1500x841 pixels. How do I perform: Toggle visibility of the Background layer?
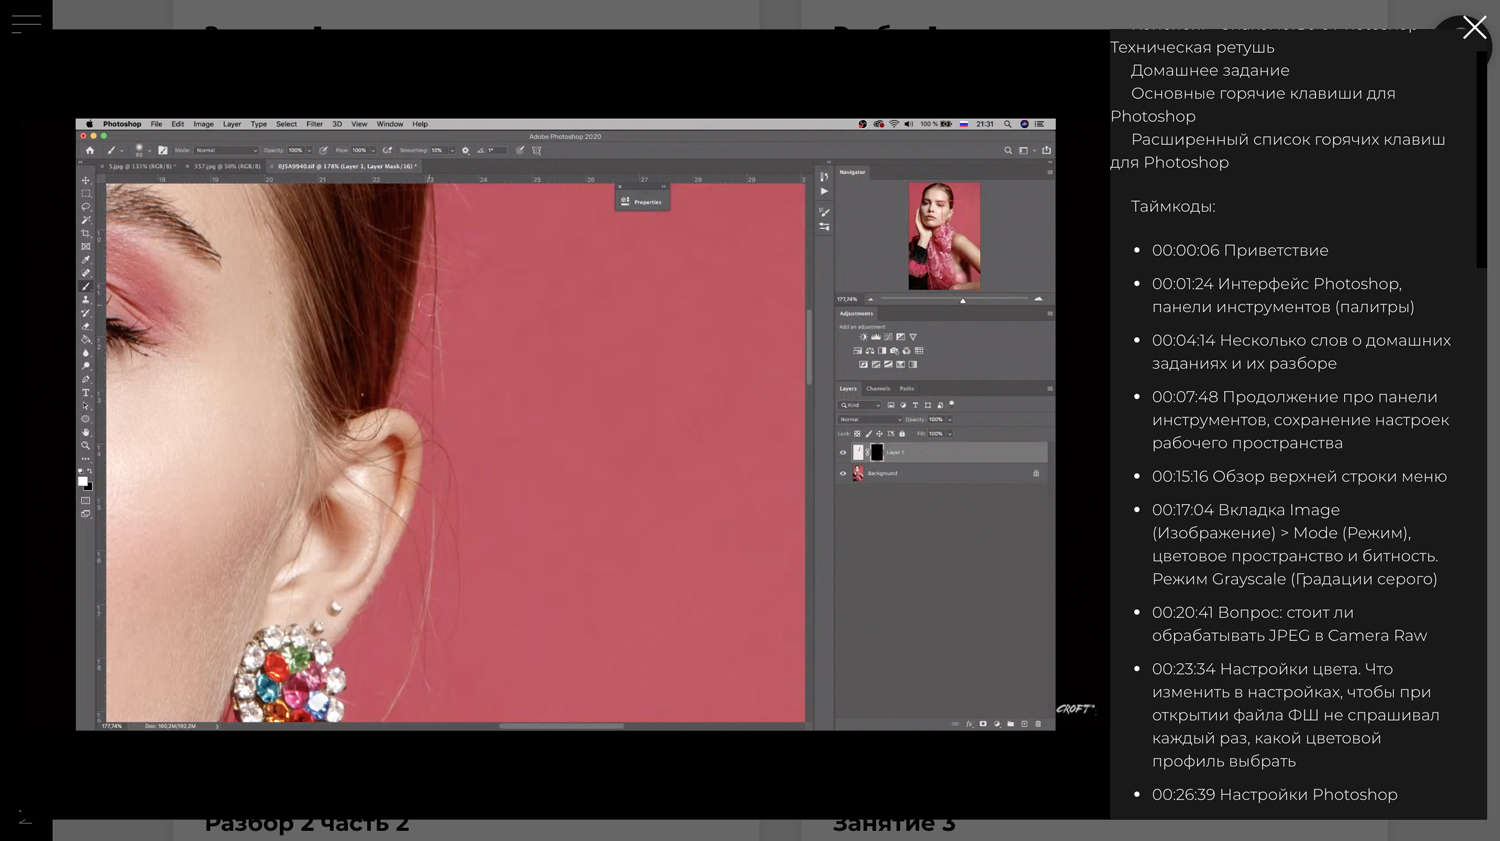[x=843, y=474]
